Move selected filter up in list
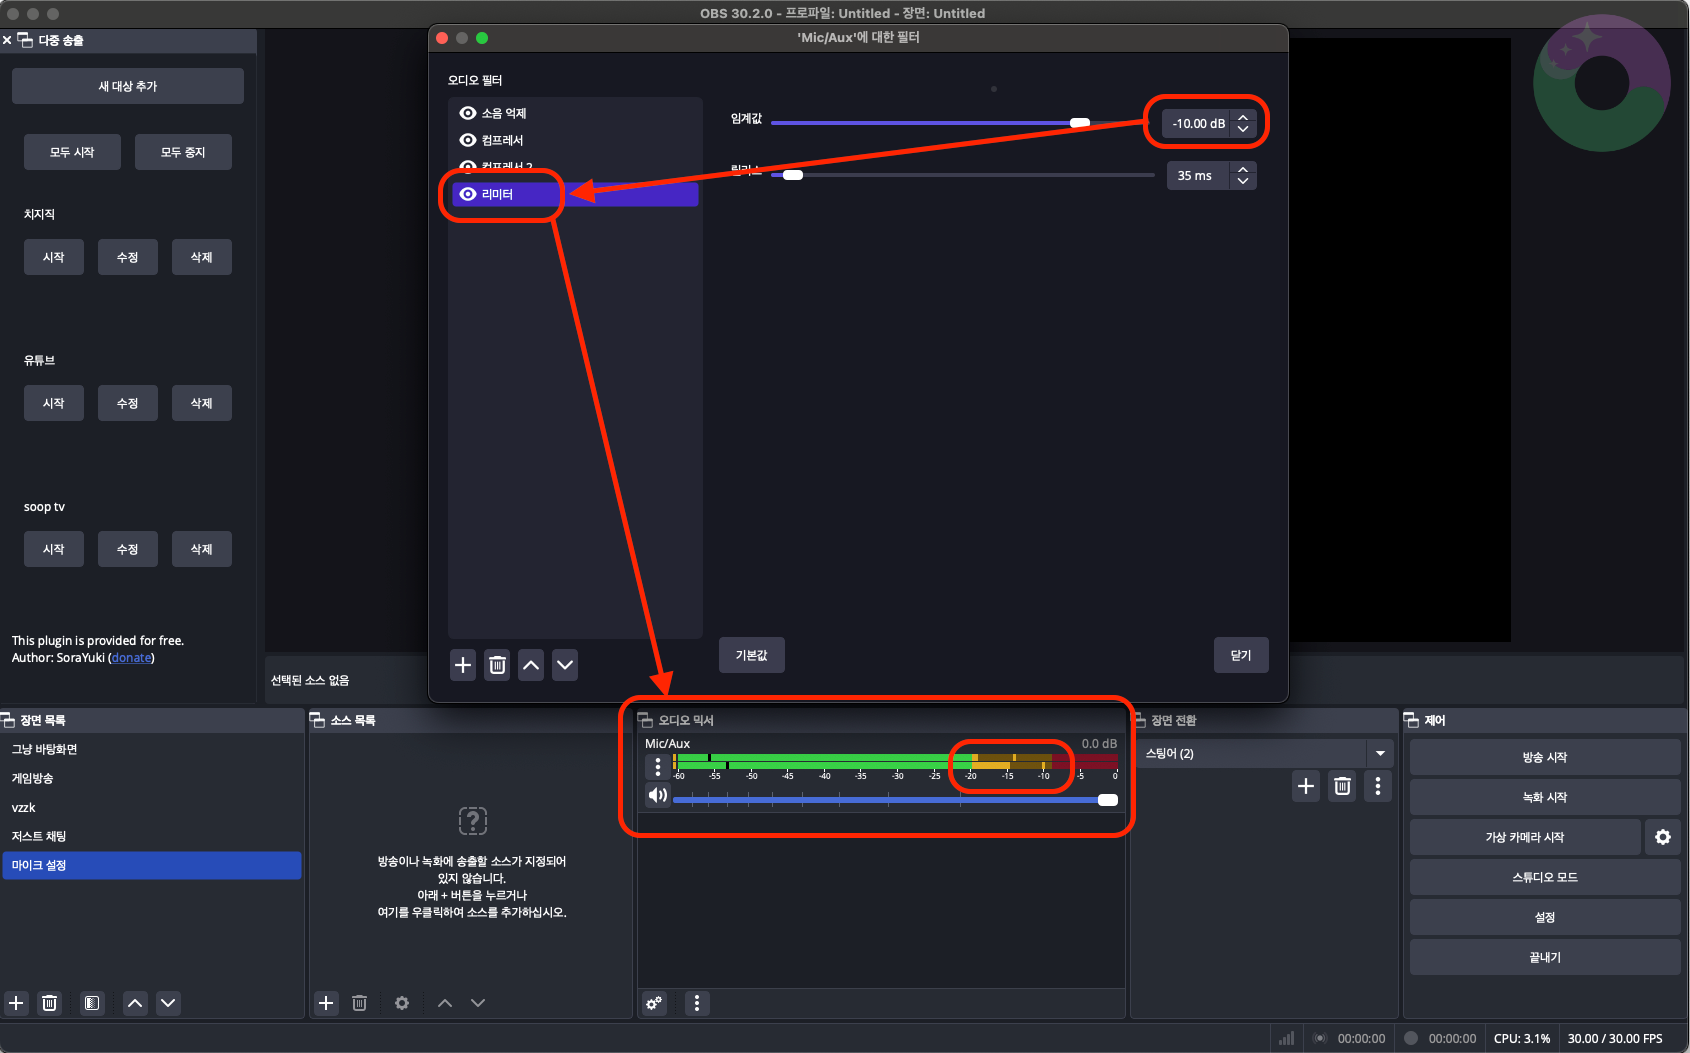 531,665
